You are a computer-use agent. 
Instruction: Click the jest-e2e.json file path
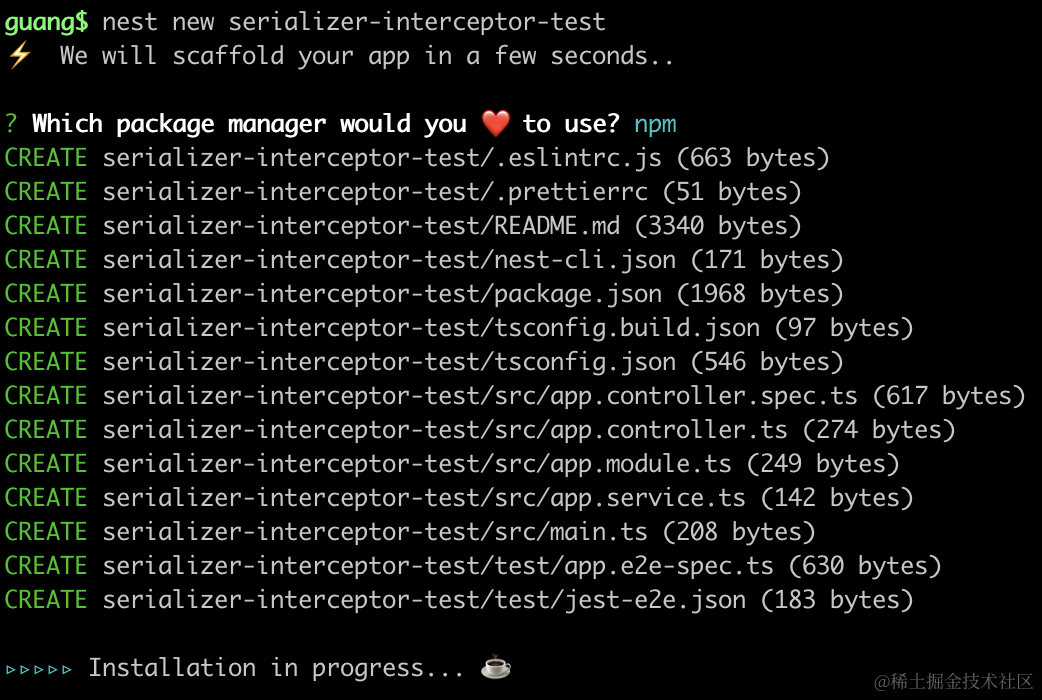[x=424, y=600]
